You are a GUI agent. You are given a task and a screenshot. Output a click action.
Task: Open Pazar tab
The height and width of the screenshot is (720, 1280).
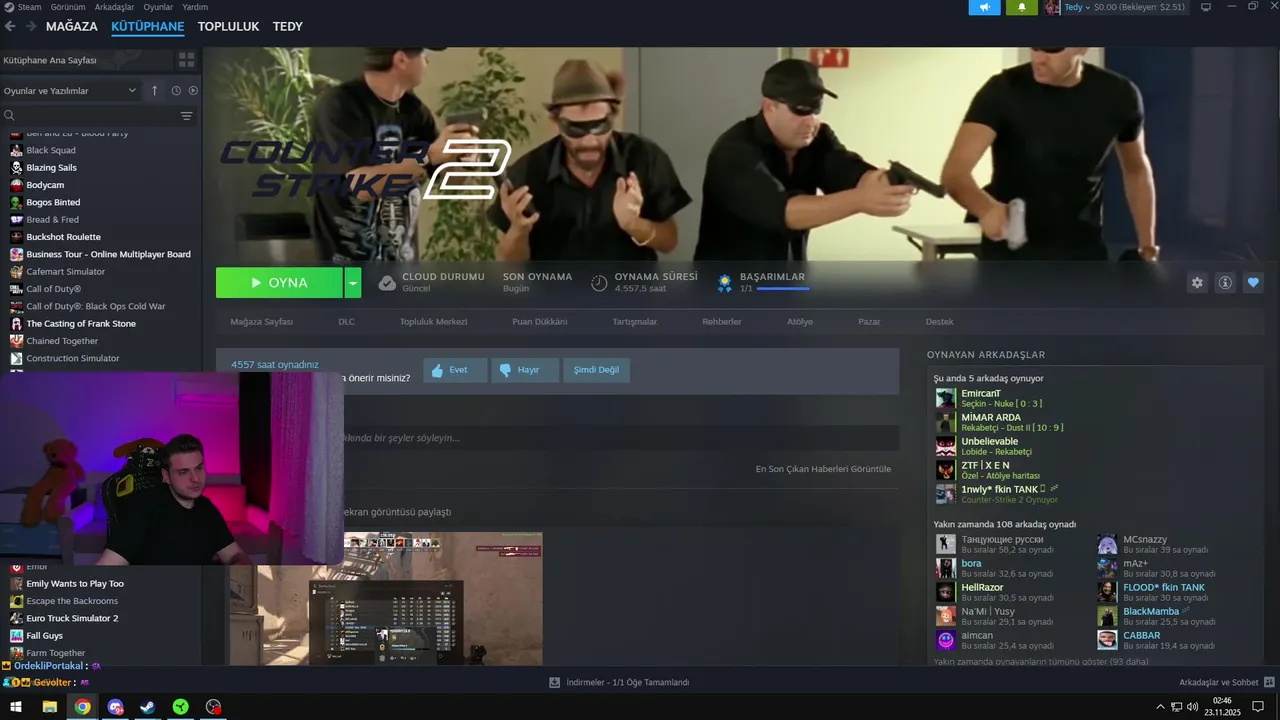click(869, 322)
